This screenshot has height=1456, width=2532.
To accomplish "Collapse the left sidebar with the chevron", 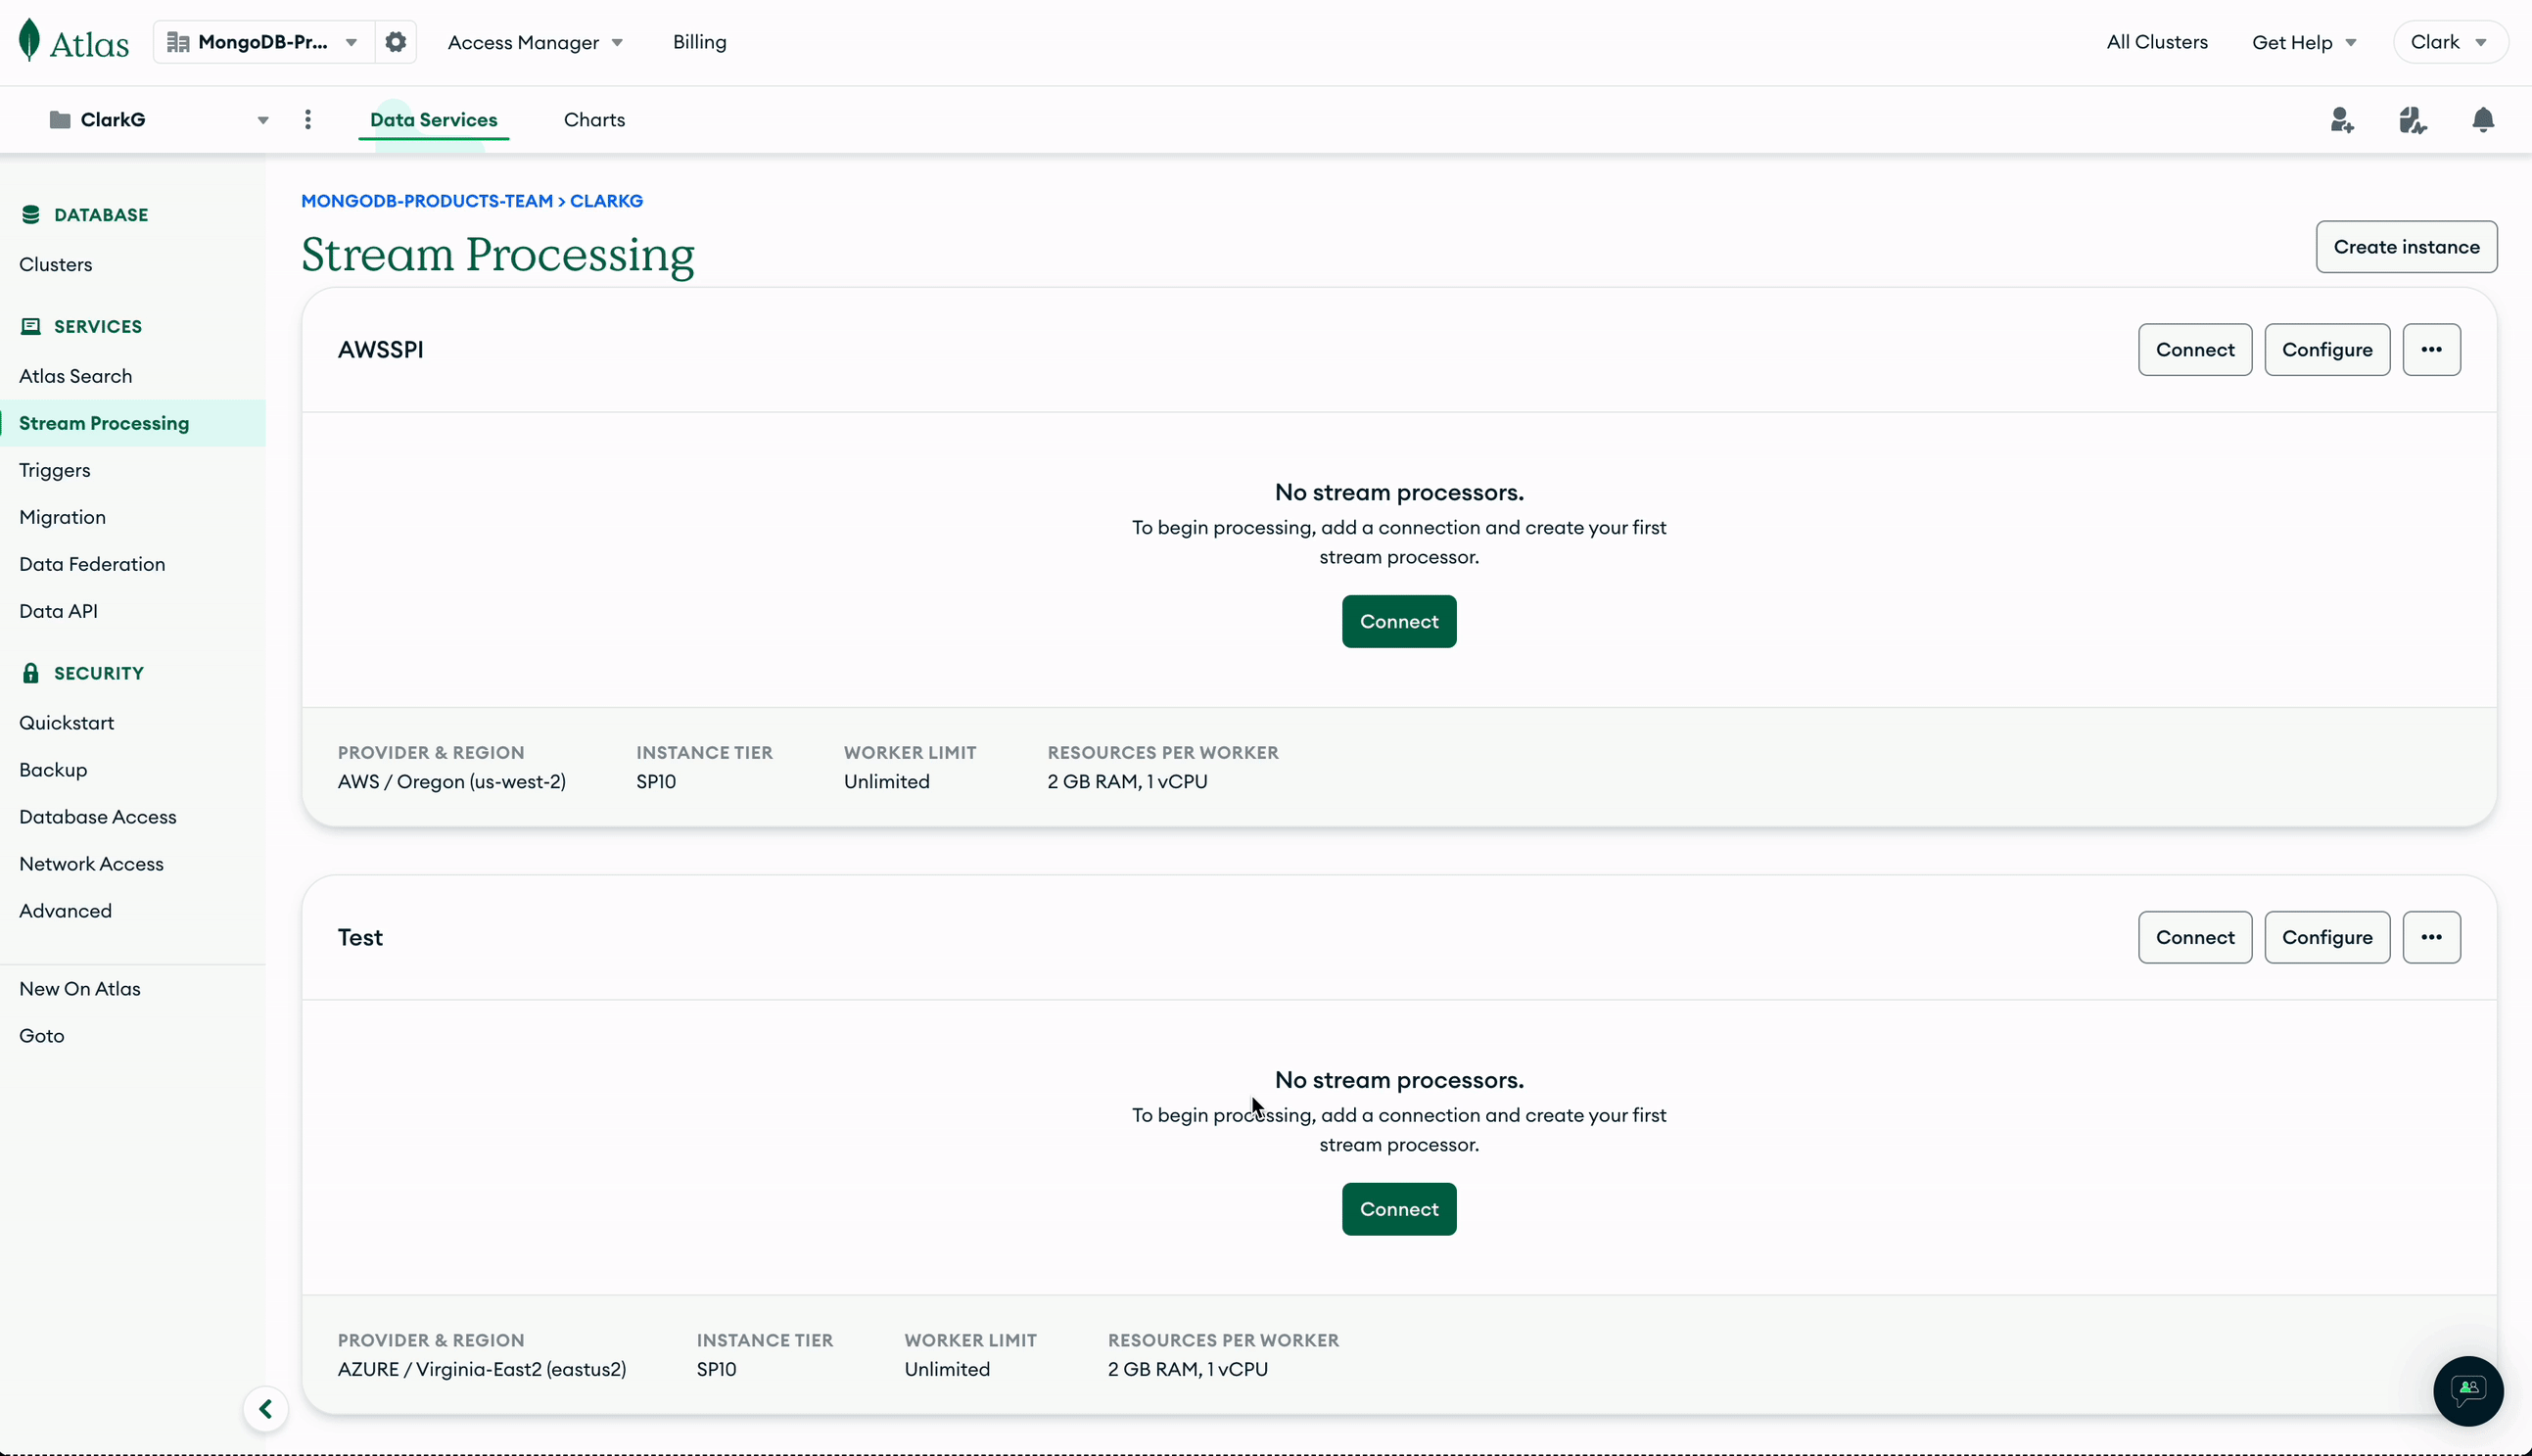I will pyautogui.click(x=264, y=1408).
